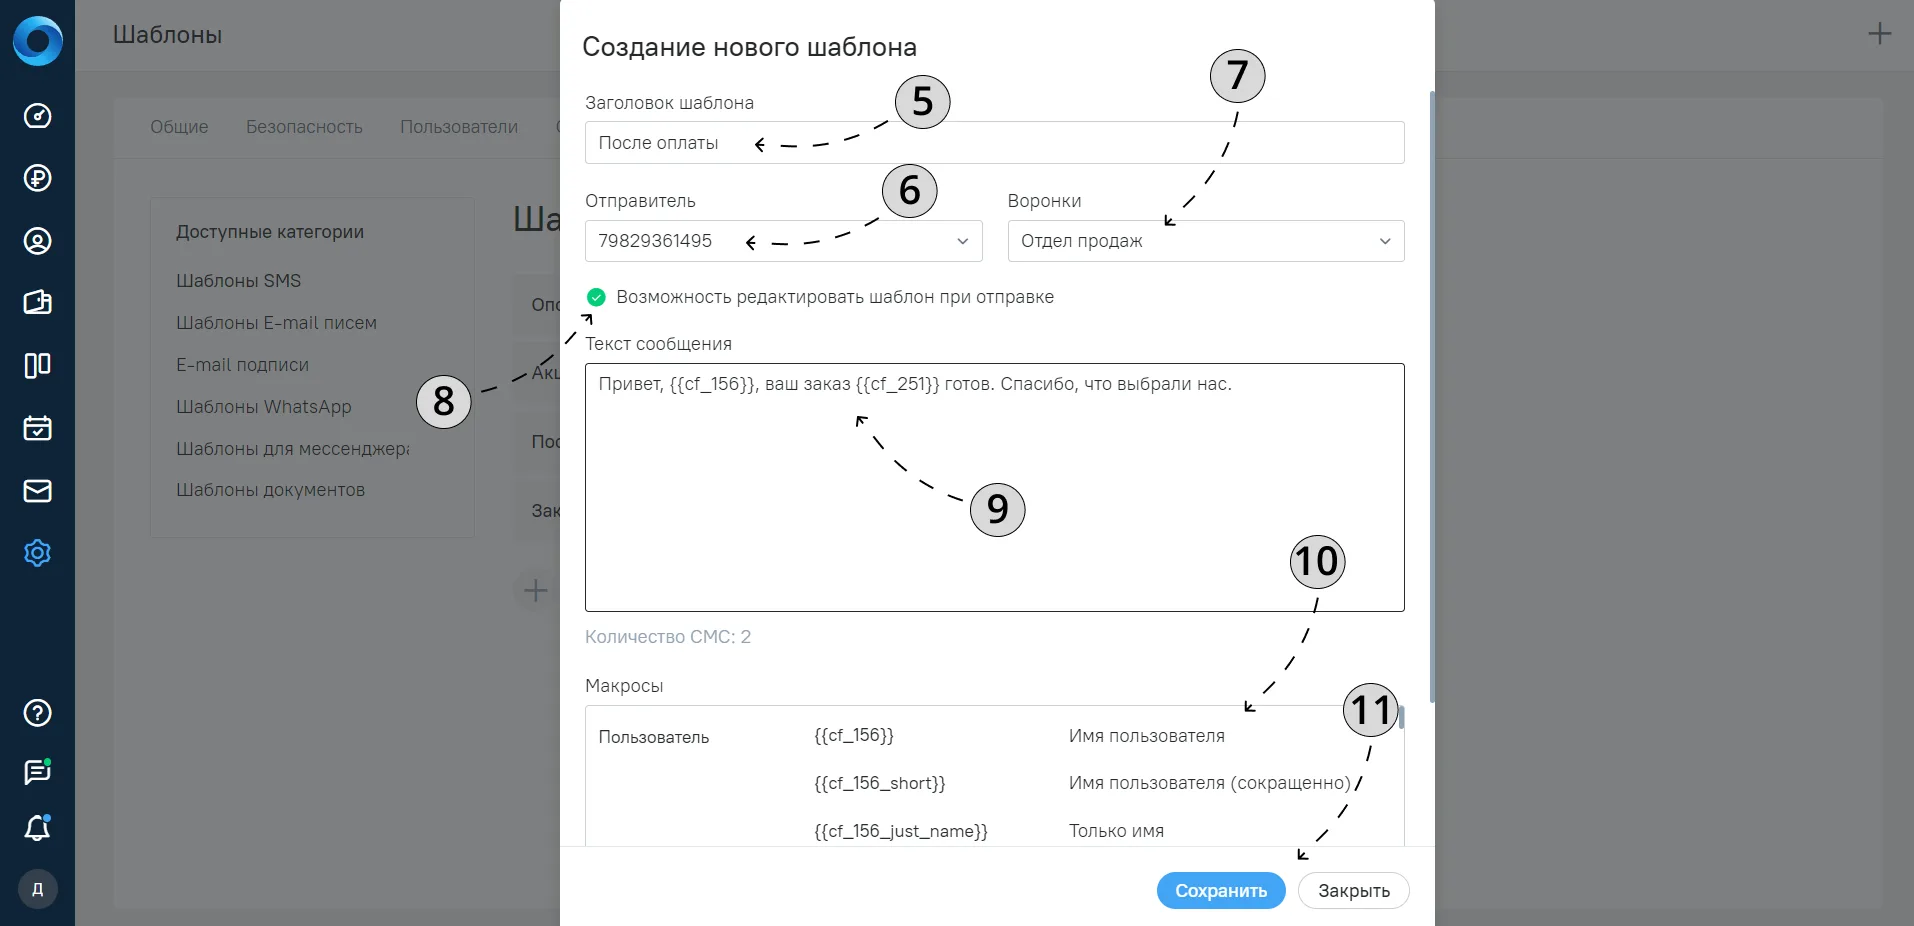1914x926 pixels.
Task: Click the Закрыть button
Action: 1354,891
